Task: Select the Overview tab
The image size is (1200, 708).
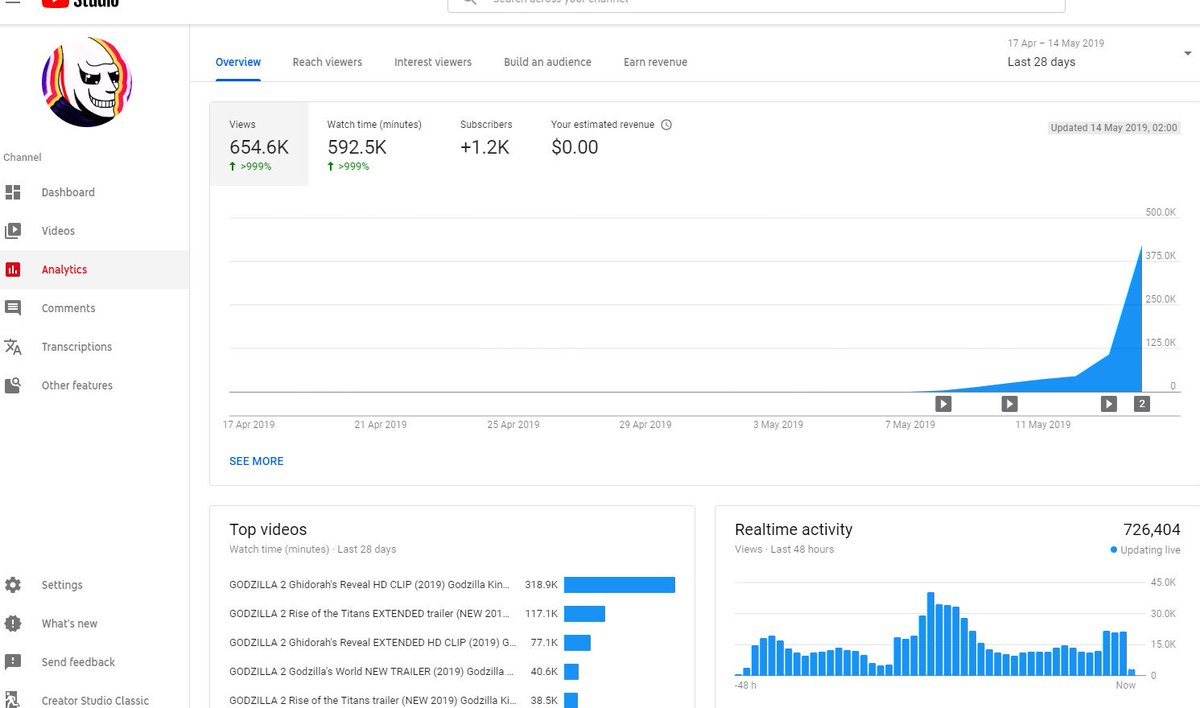Action: pos(238,62)
